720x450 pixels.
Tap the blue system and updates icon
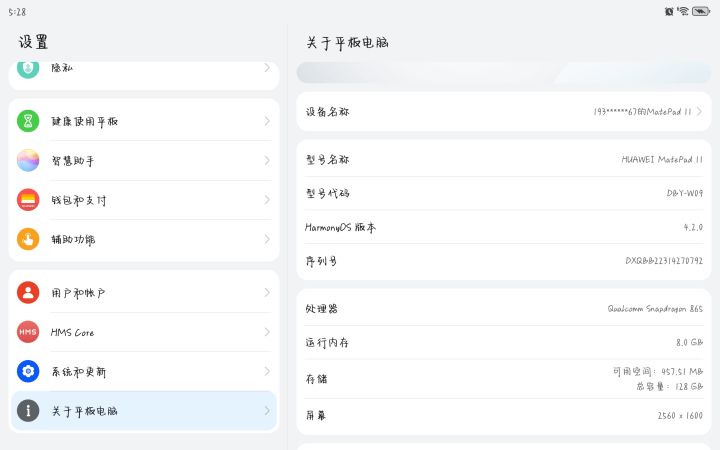28,371
